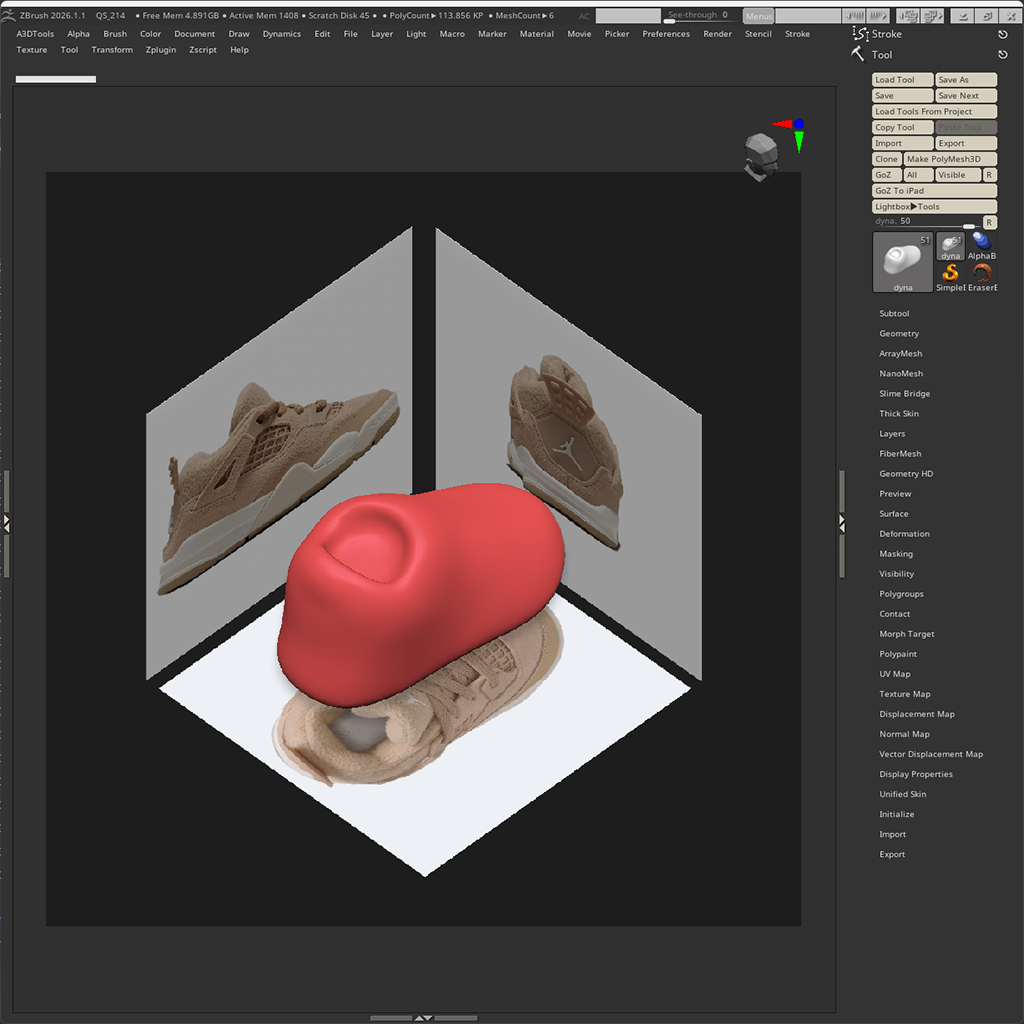Click the Save Next button
This screenshot has height=1024, width=1024.
coord(966,95)
